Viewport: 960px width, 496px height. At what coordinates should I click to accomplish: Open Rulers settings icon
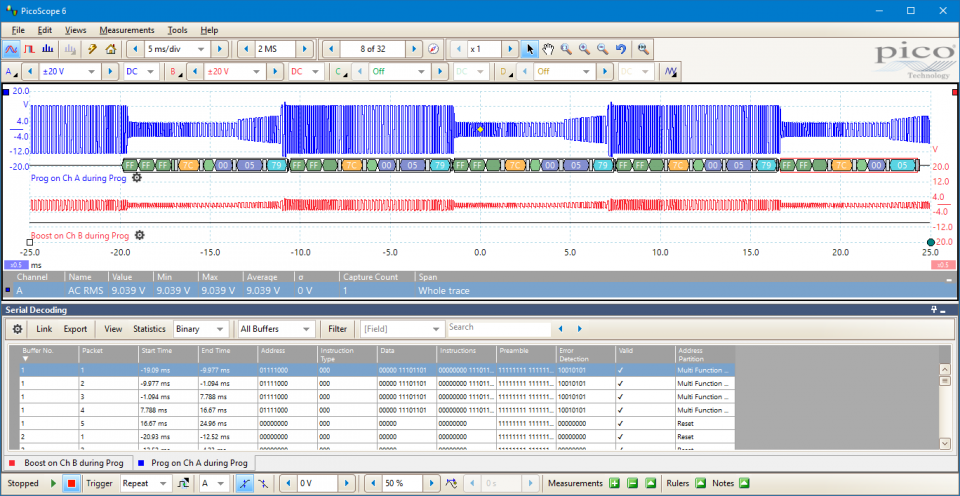[x=700, y=483]
